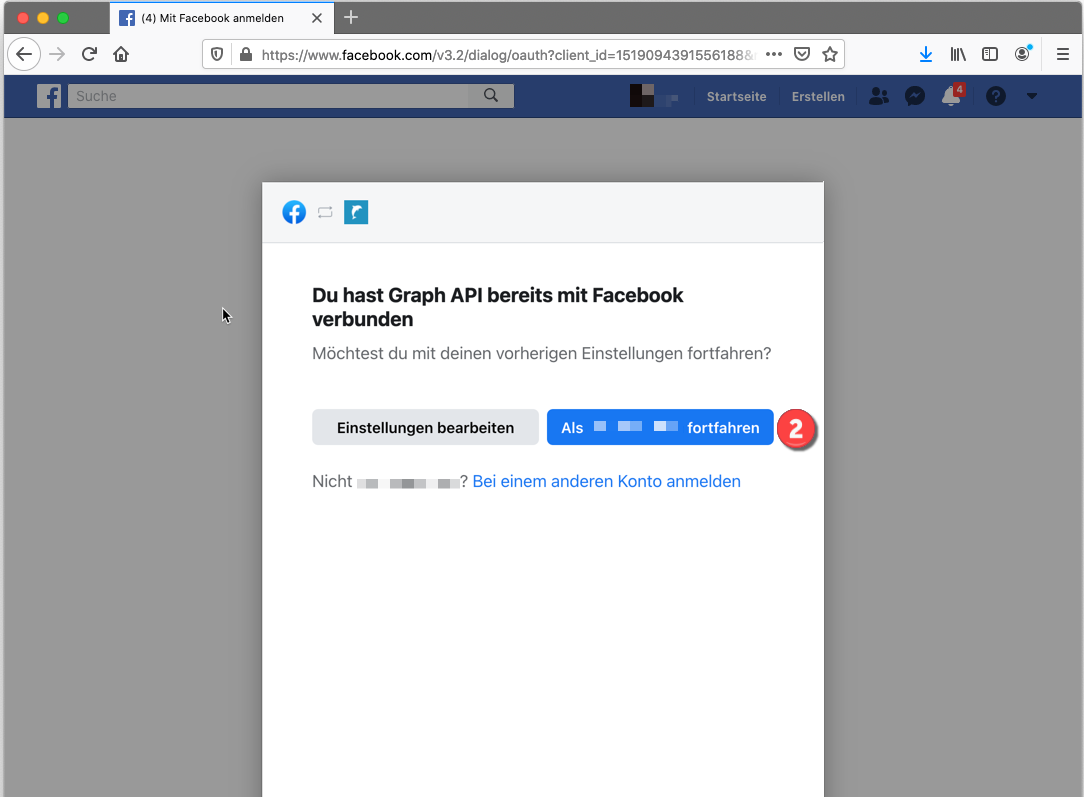
Task: Click the Facebook logo in header
Action: tap(49, 96)
